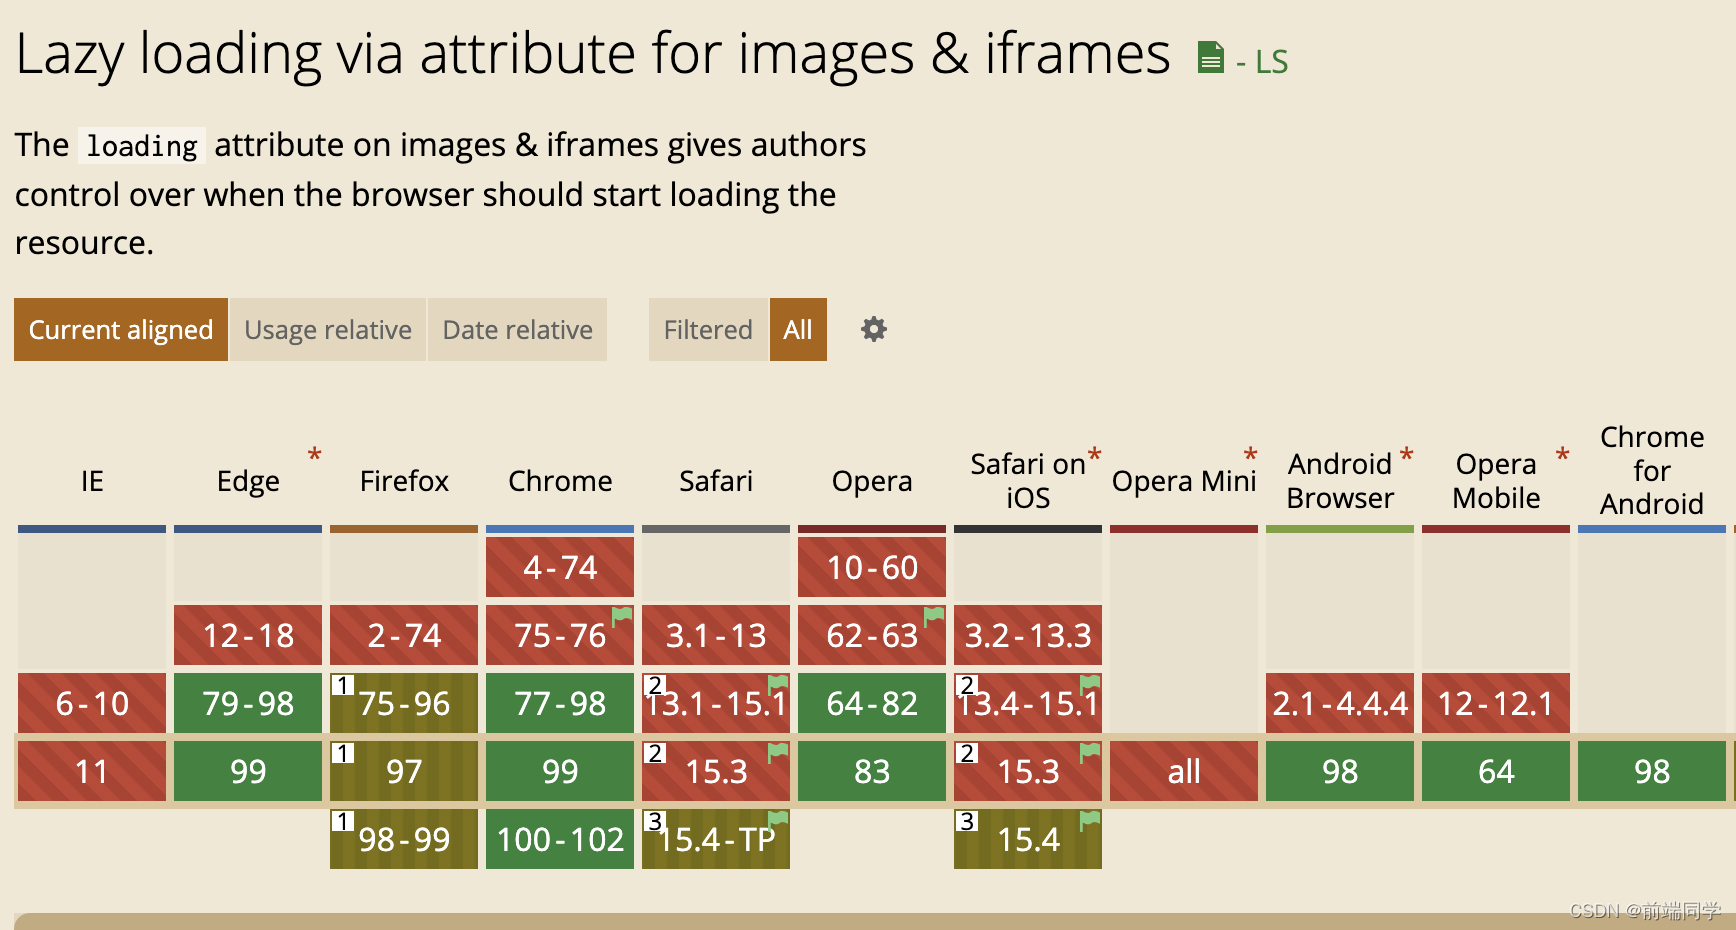This screenshot has width=1736, height=930.
Task: Click the asterisk beside Opera Mini
Action: [1250, 456]
